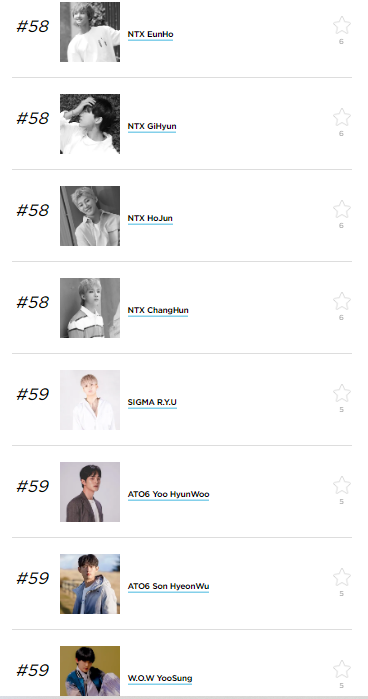The height and width of the screenshot is (699, 368).
Task: Open the NTX EunHo profile link
Action: click(150, 34)
